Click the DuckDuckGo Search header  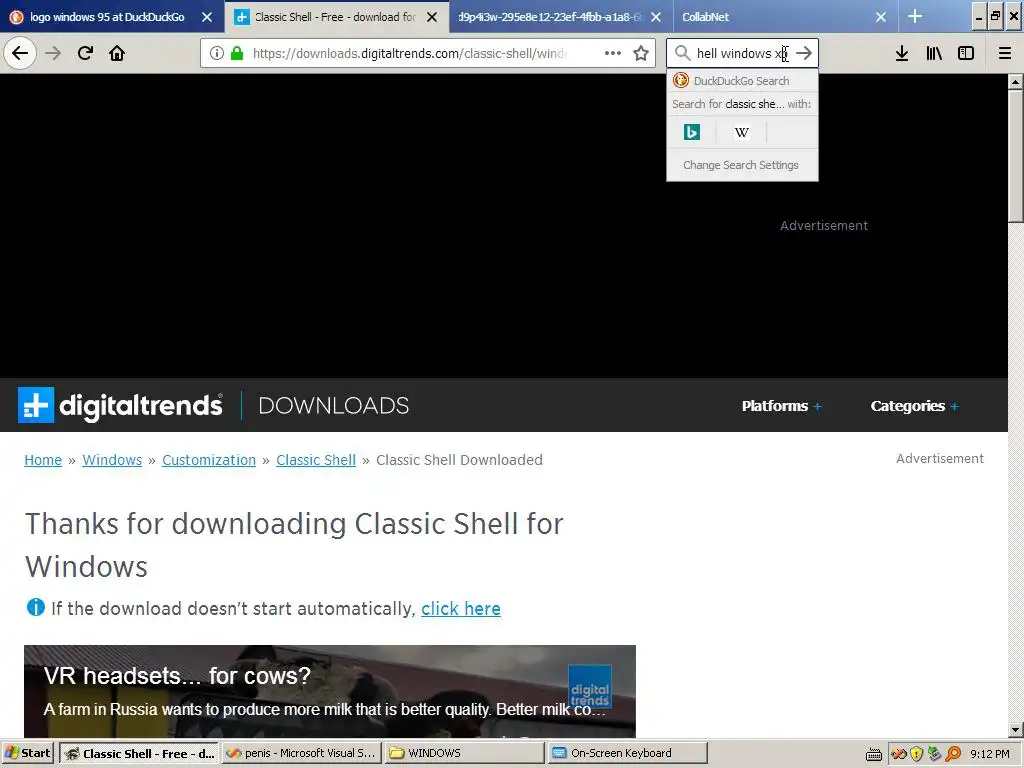(x=742, y=81)
